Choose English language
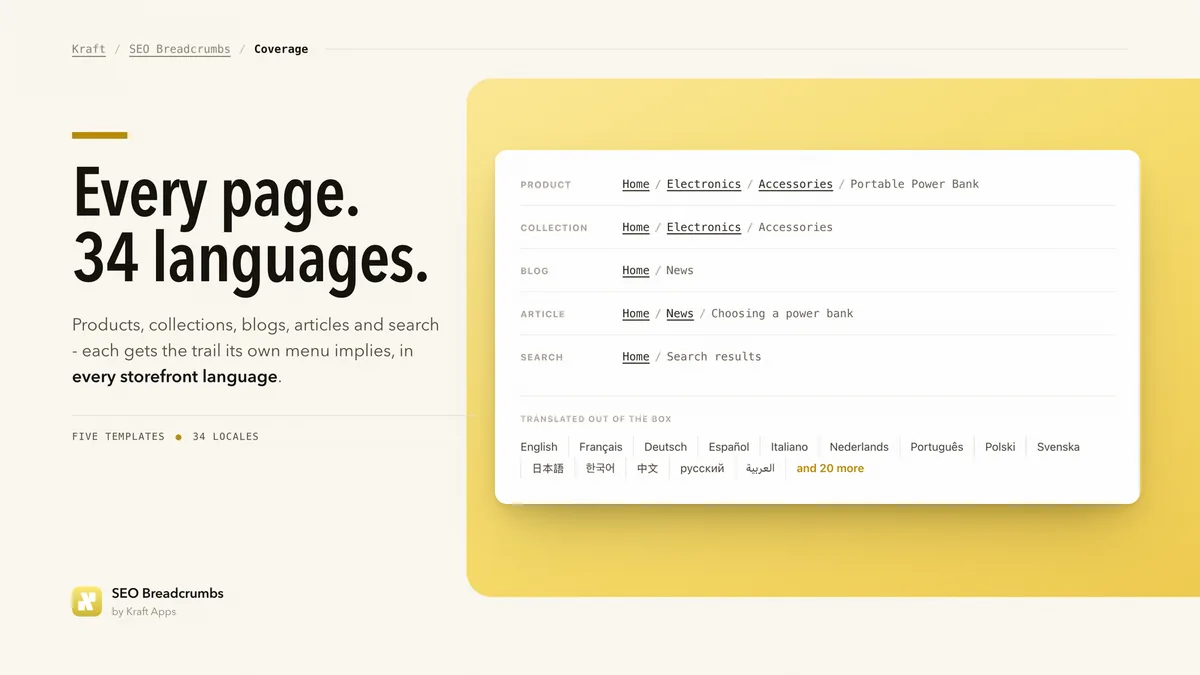The image size is (1200, 675). (539, 447)
